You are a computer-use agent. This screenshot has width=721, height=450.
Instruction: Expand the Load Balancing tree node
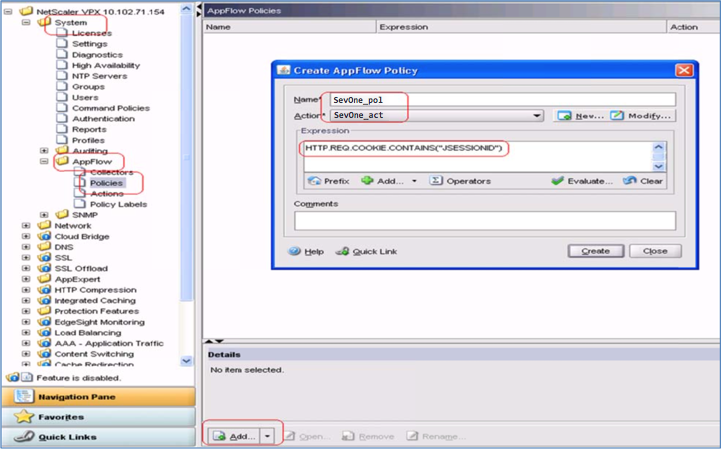point(26,332)
